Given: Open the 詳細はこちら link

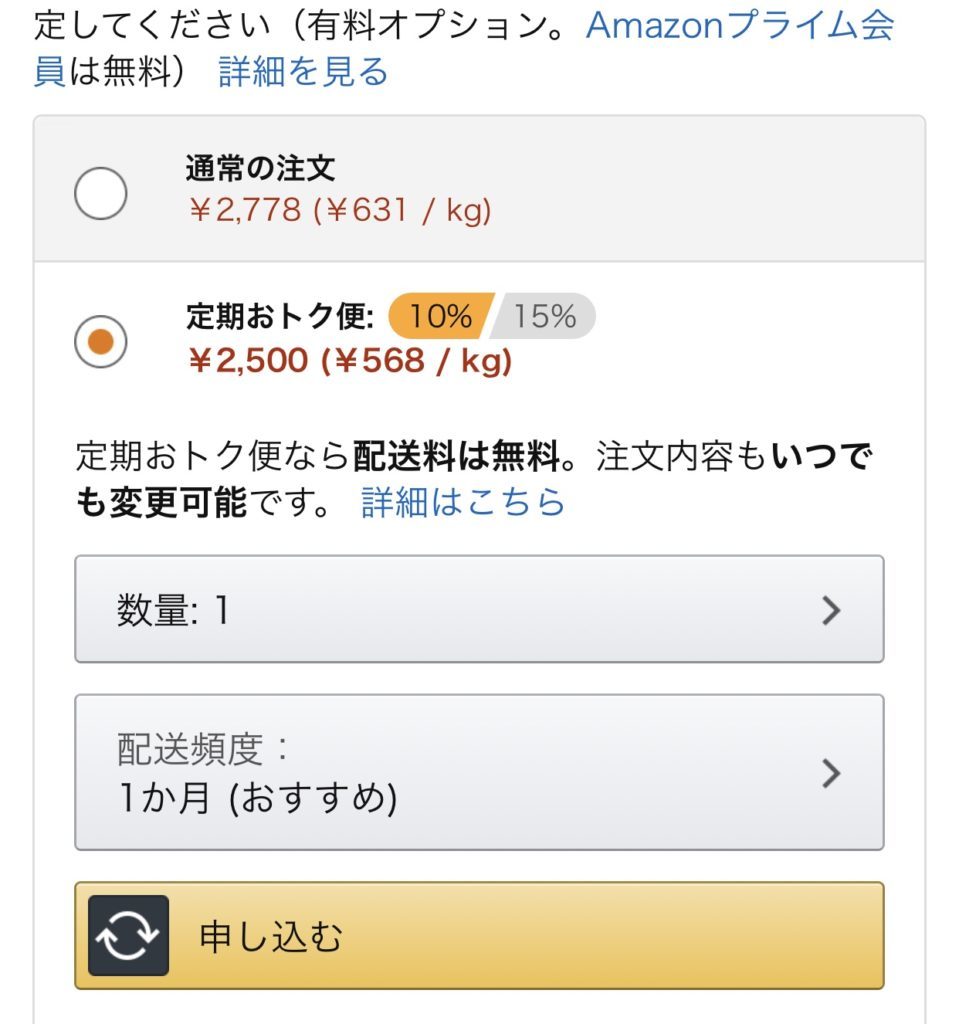Looking at the screenshot, I should (463, 502).
